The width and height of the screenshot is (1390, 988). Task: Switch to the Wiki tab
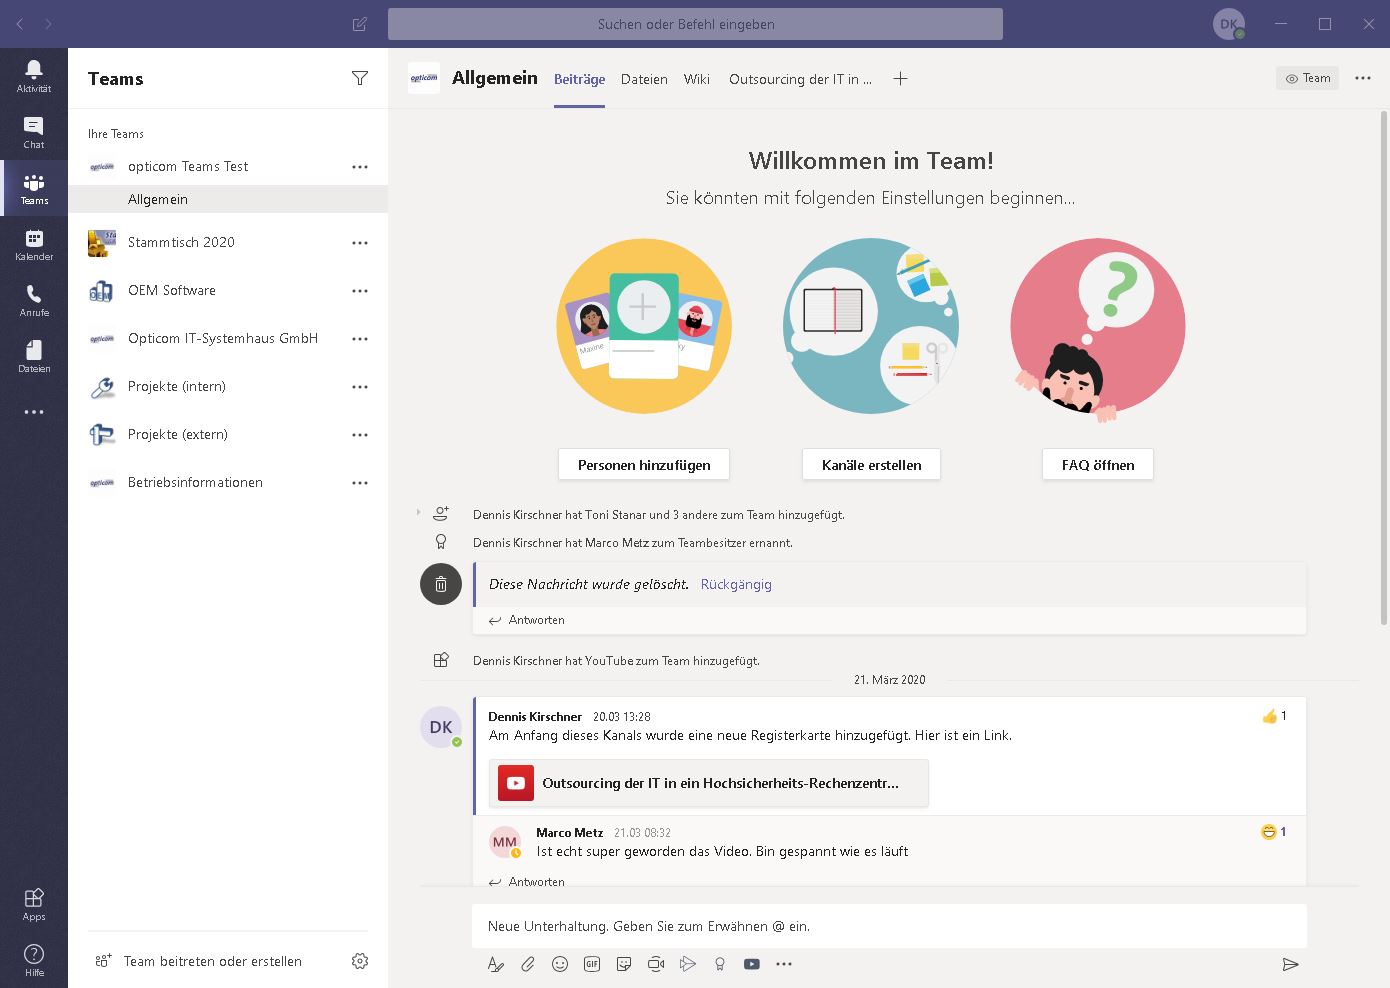coord(697,79)
